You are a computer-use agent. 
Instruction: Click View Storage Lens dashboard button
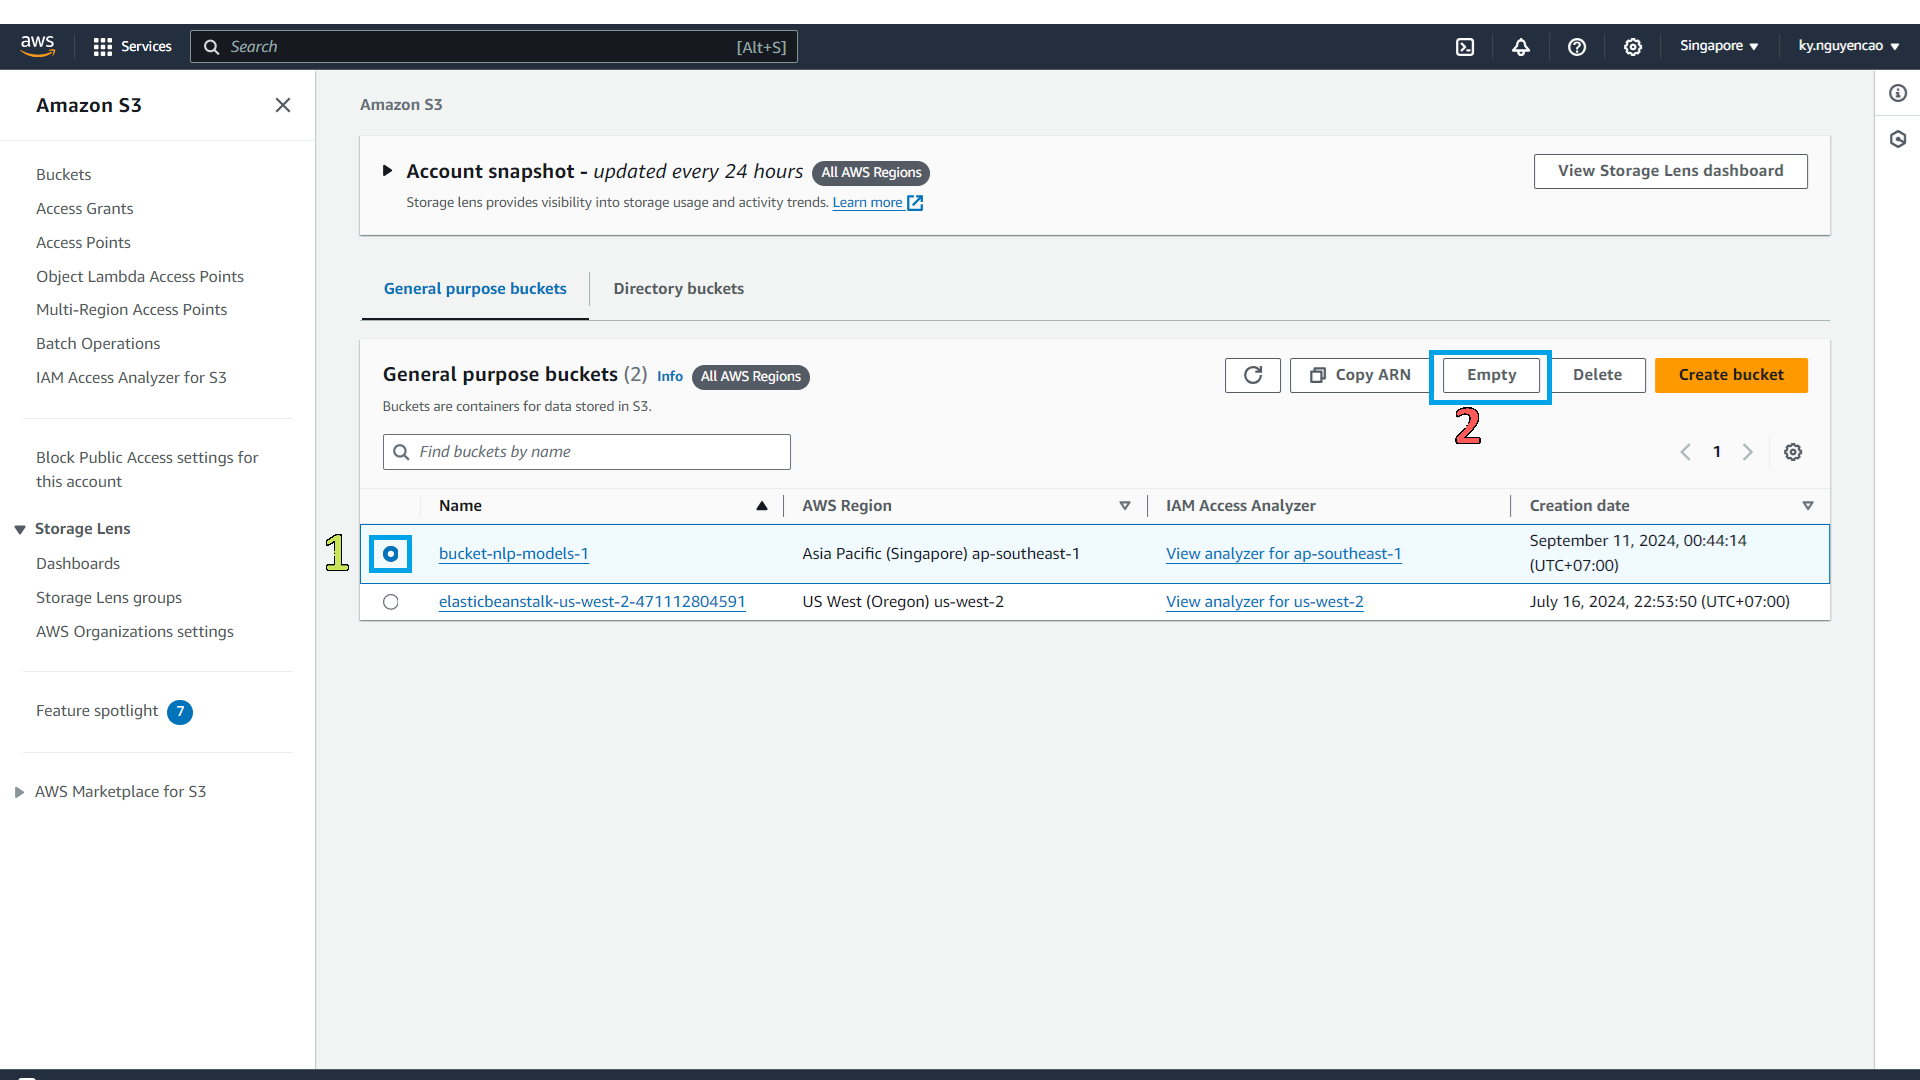tap(1670, 171)
